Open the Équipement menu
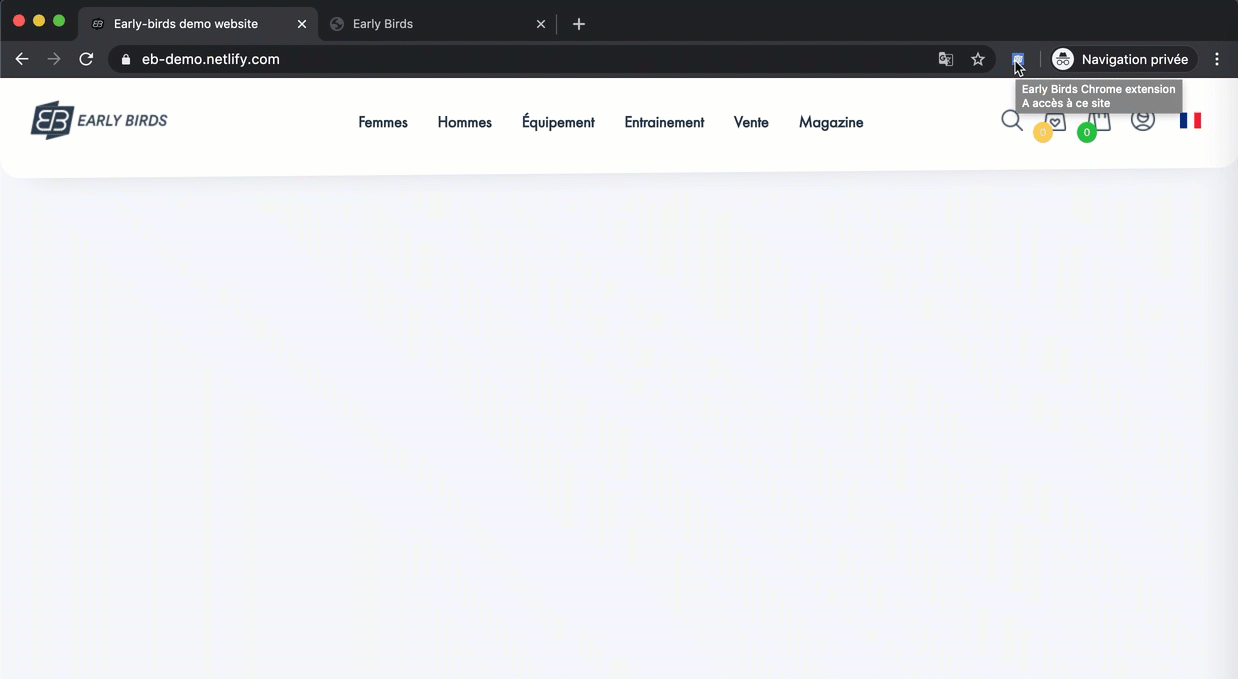 [x=558, y=122]
